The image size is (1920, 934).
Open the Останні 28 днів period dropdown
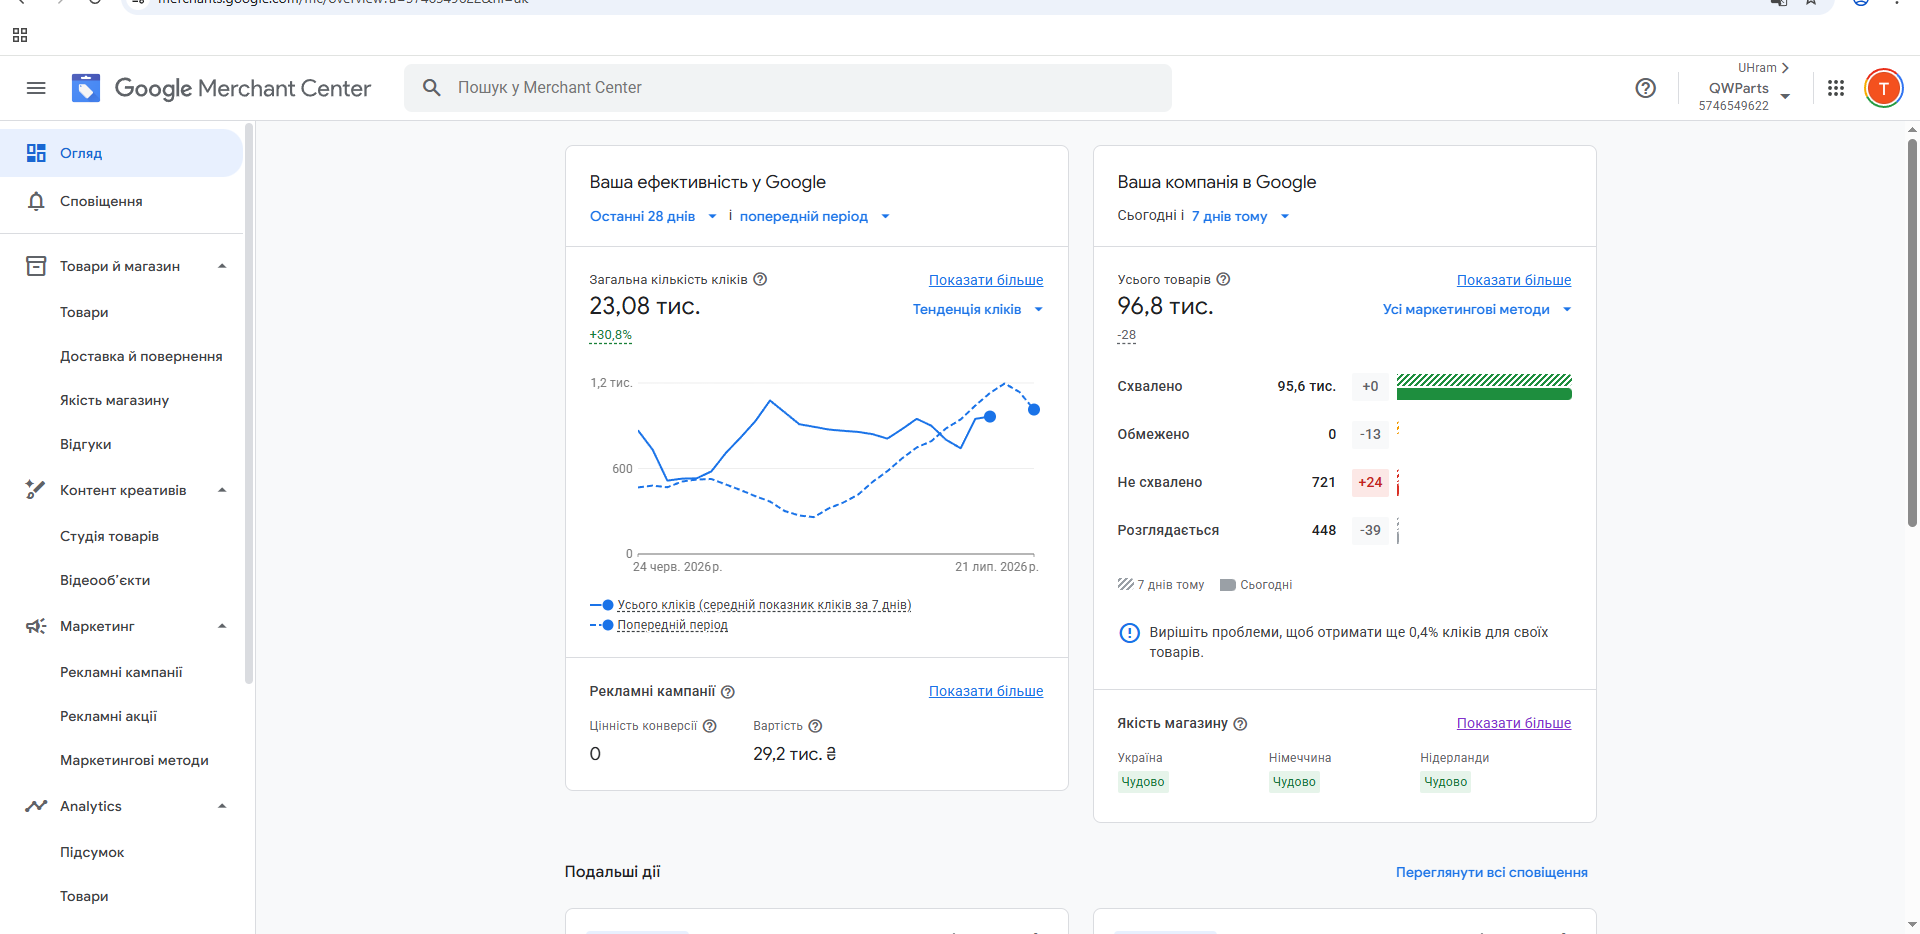653,216
